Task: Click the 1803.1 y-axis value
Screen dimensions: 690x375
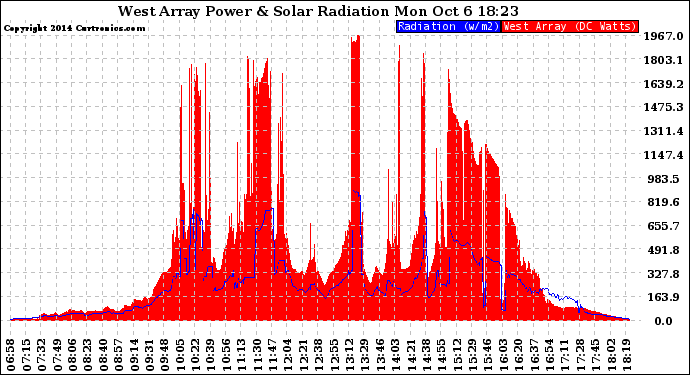Action: point(664,60)
